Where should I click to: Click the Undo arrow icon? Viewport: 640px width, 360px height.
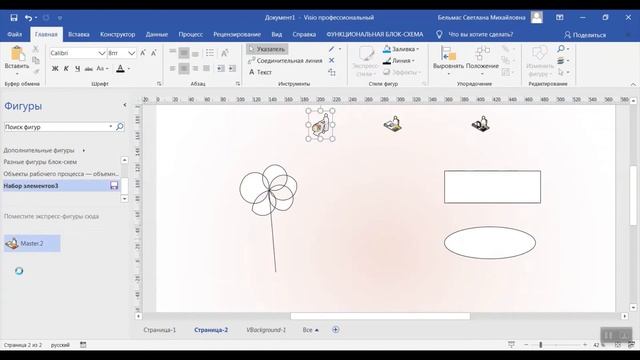click(28, 18)
